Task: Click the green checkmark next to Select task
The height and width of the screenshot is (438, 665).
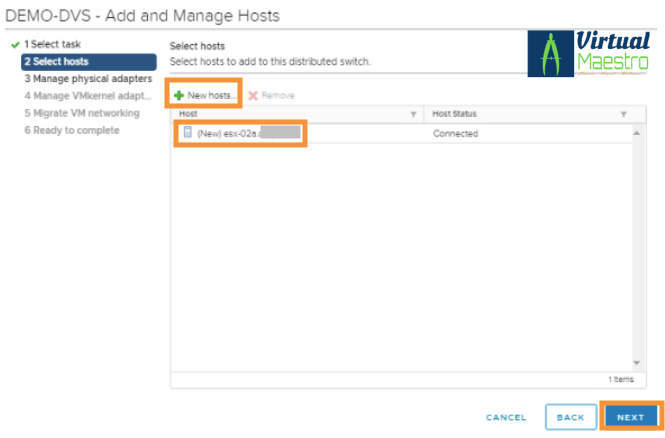Action: point(14,45)
